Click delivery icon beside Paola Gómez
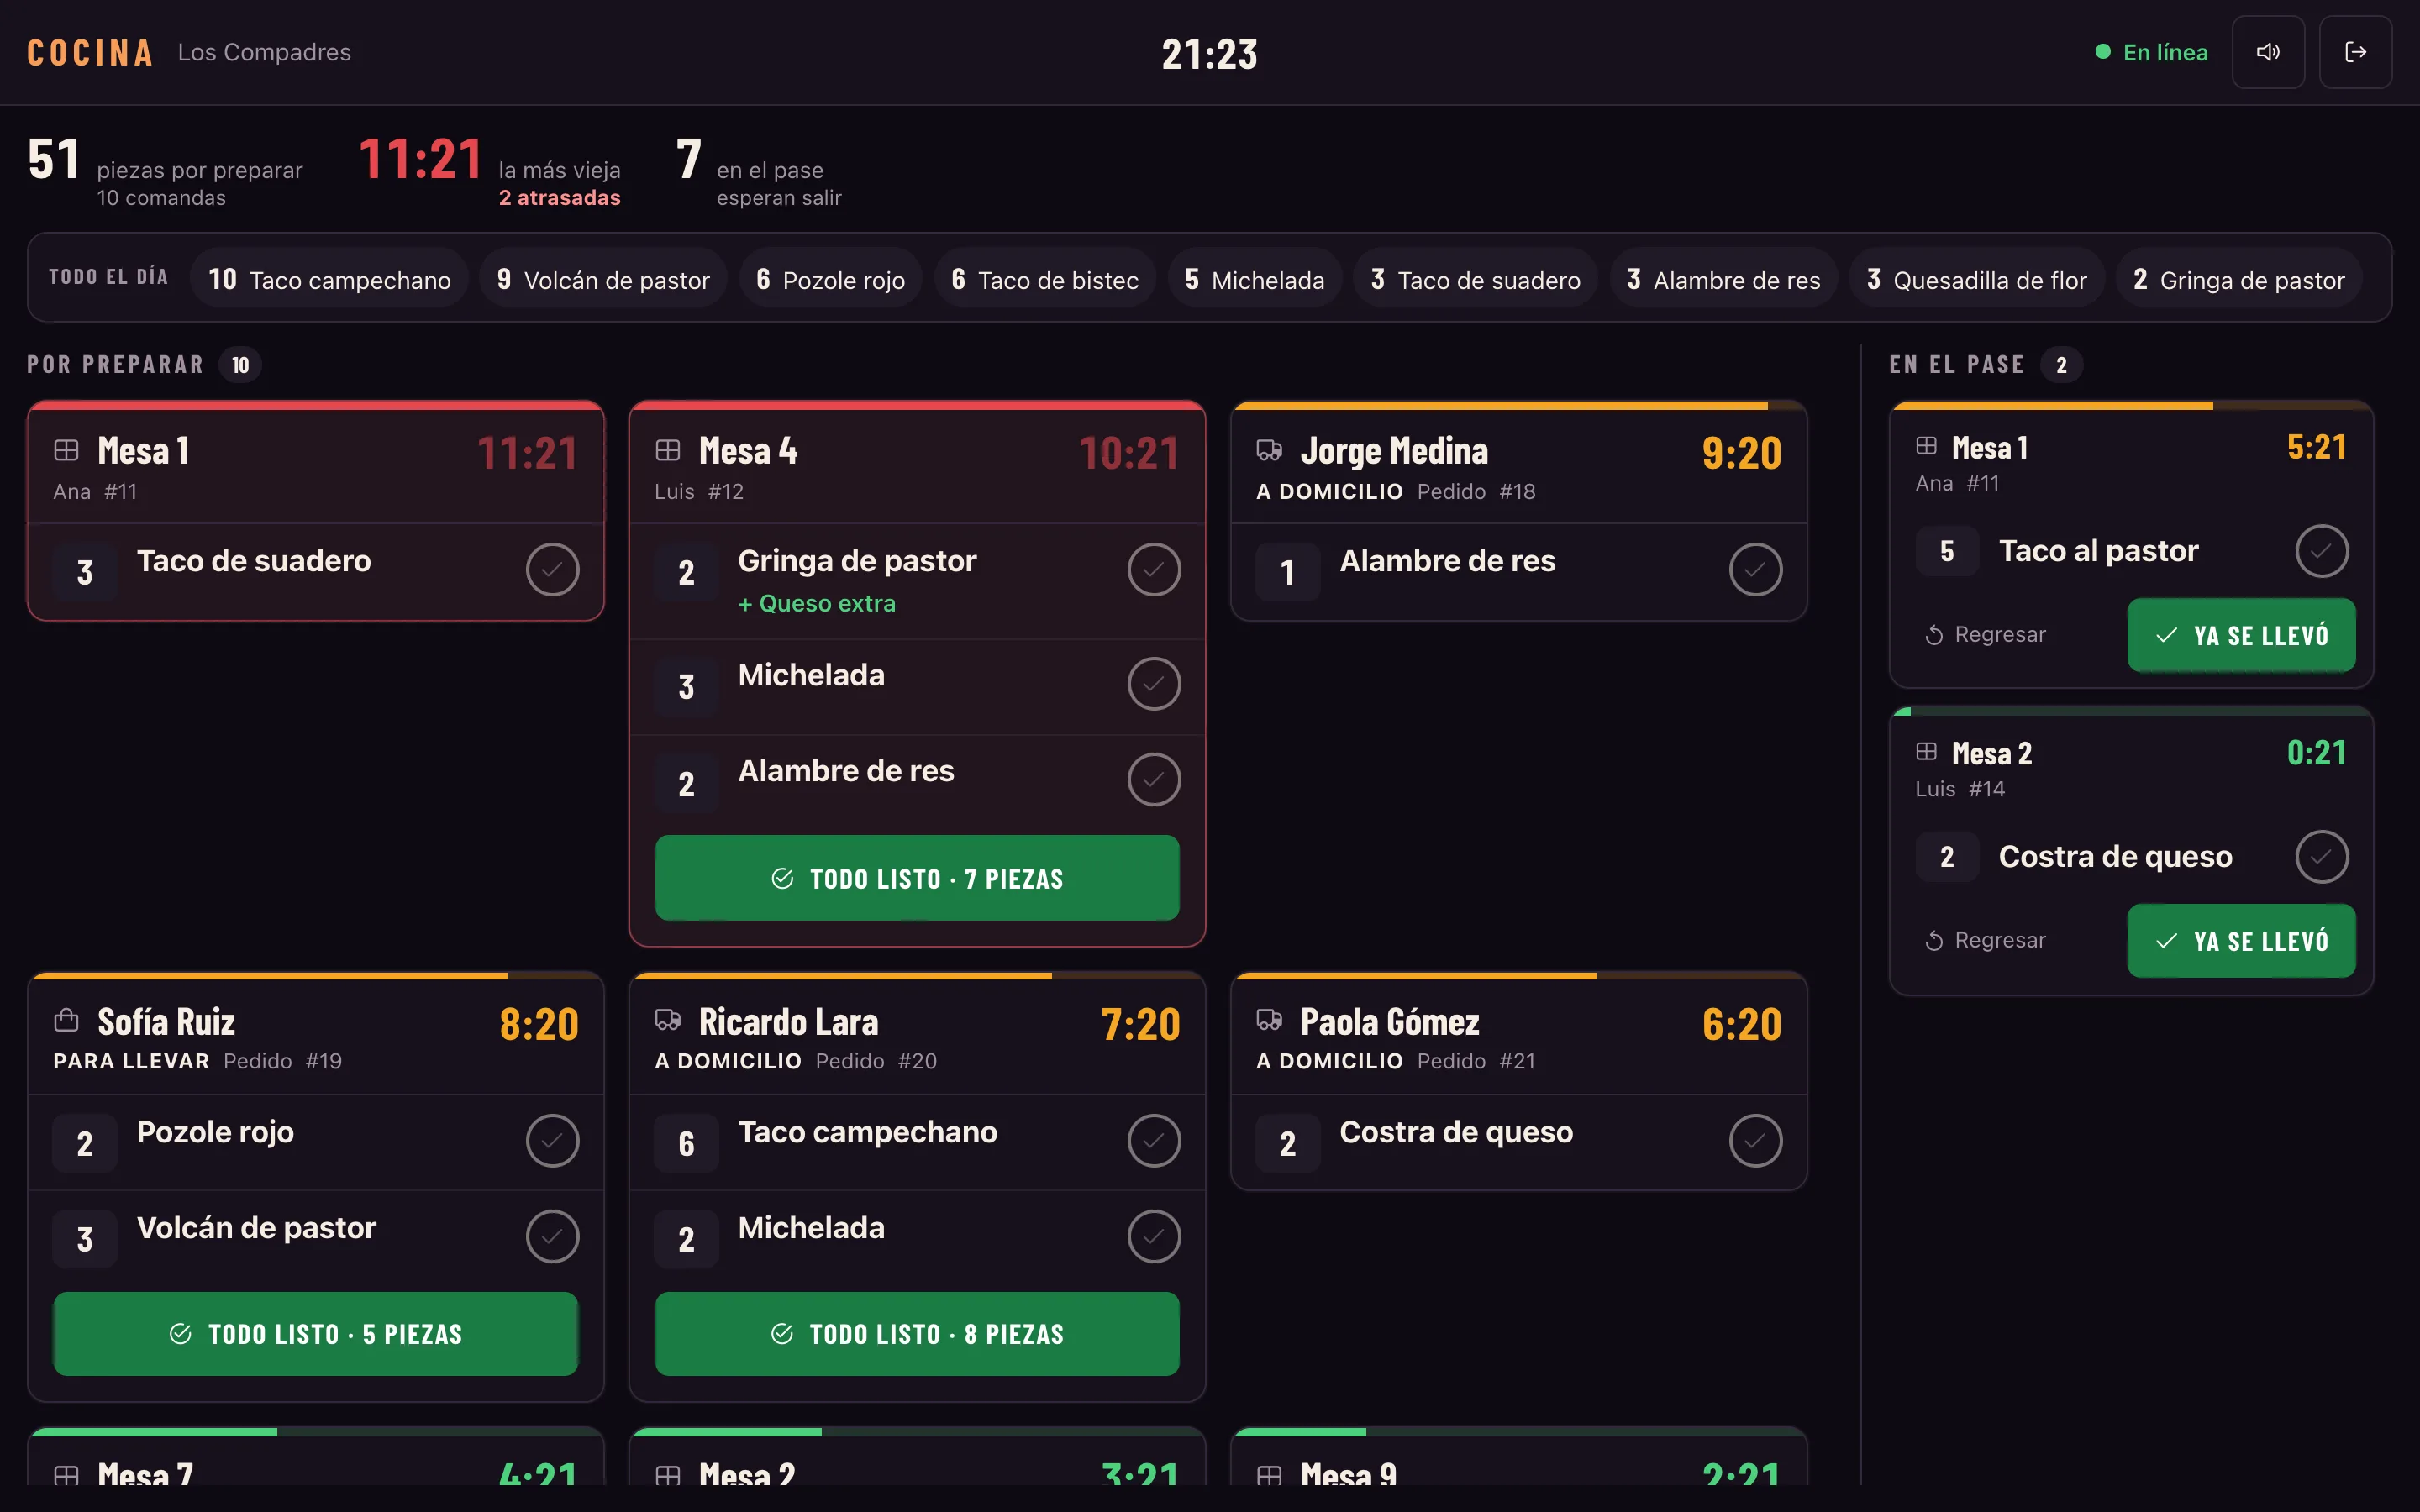Screen dimensions: 2420x1512 tap(1269, 1020)
